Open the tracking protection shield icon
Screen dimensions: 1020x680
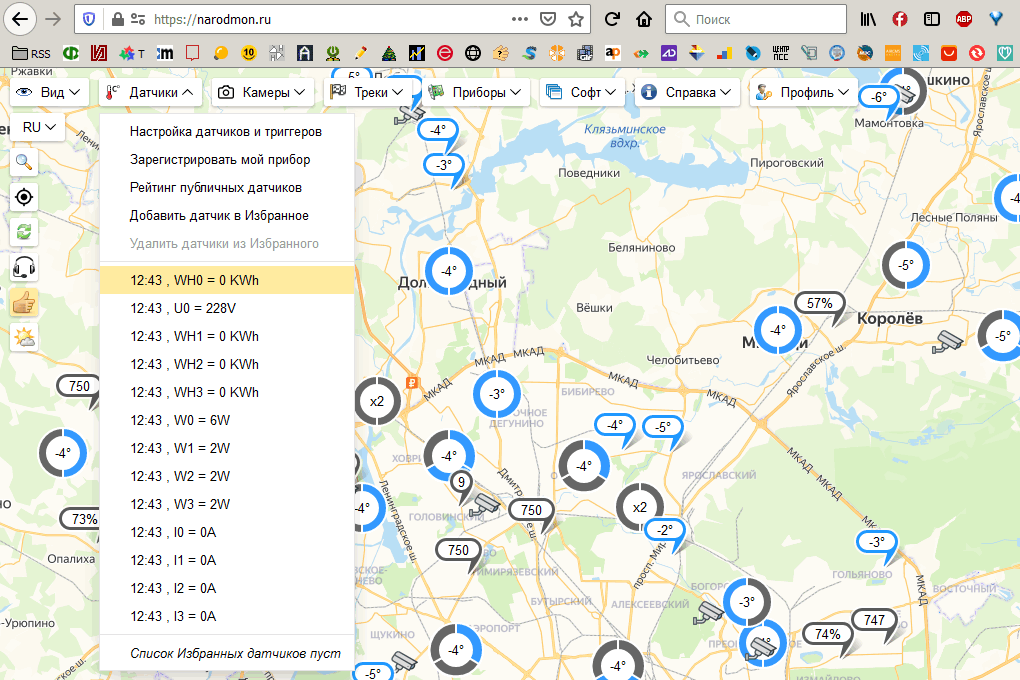point(89,19)
